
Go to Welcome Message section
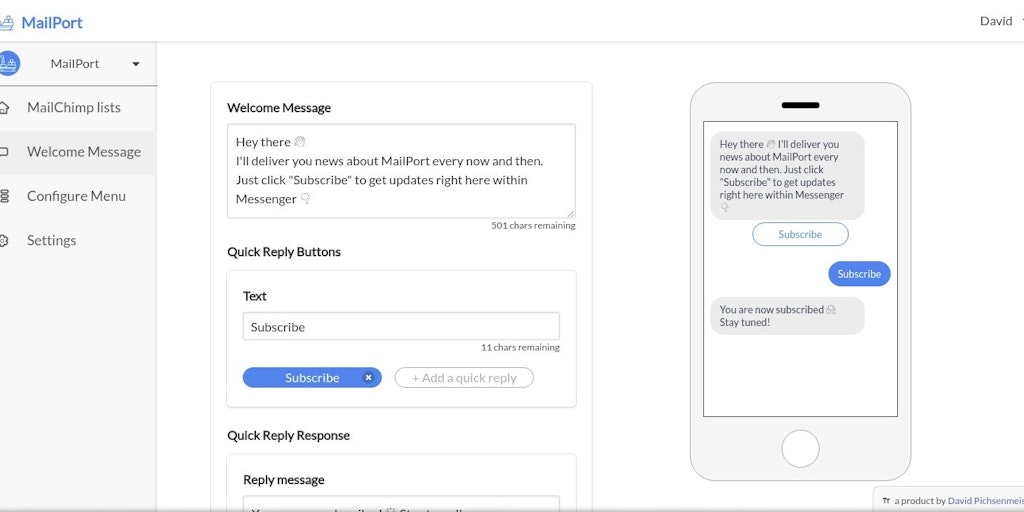(84, 152)
